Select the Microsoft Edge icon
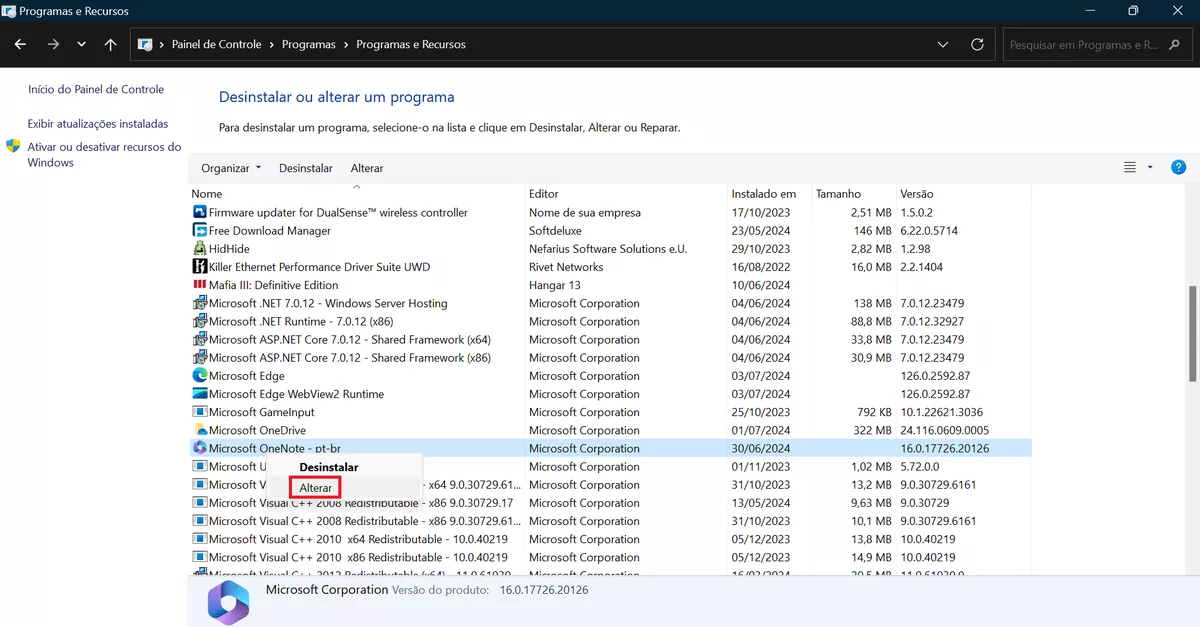 pyautogui.click(x=199, y=376)
